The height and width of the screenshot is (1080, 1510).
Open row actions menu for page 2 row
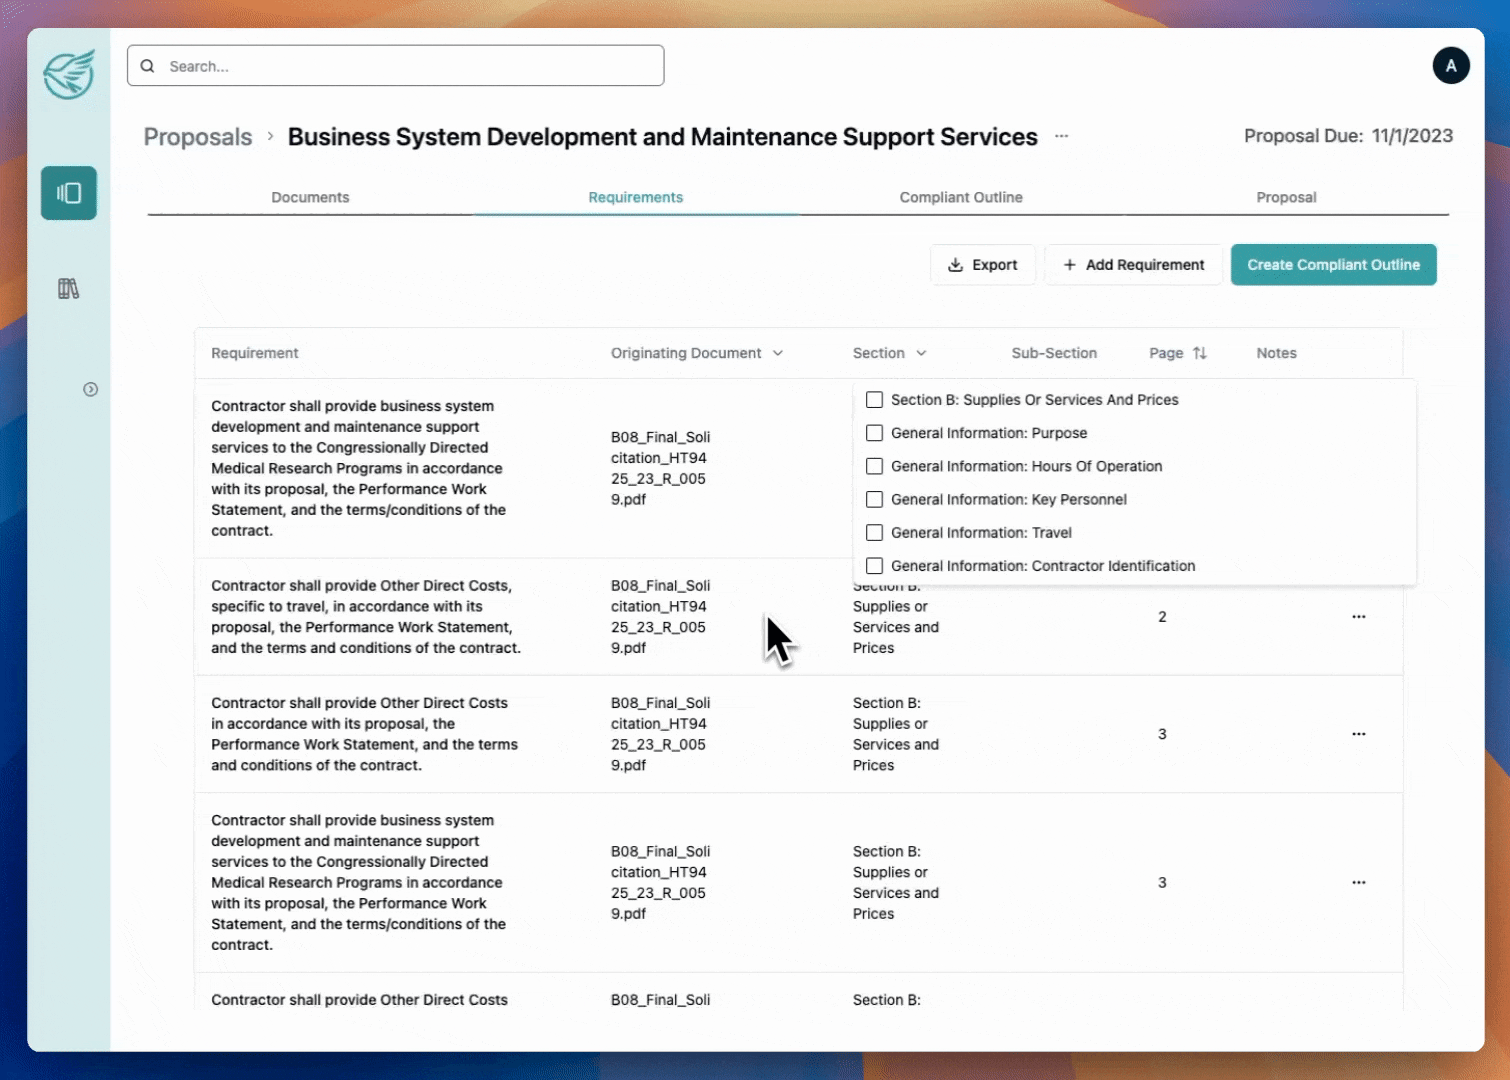pyautogui.click(x=1358, y=617)
